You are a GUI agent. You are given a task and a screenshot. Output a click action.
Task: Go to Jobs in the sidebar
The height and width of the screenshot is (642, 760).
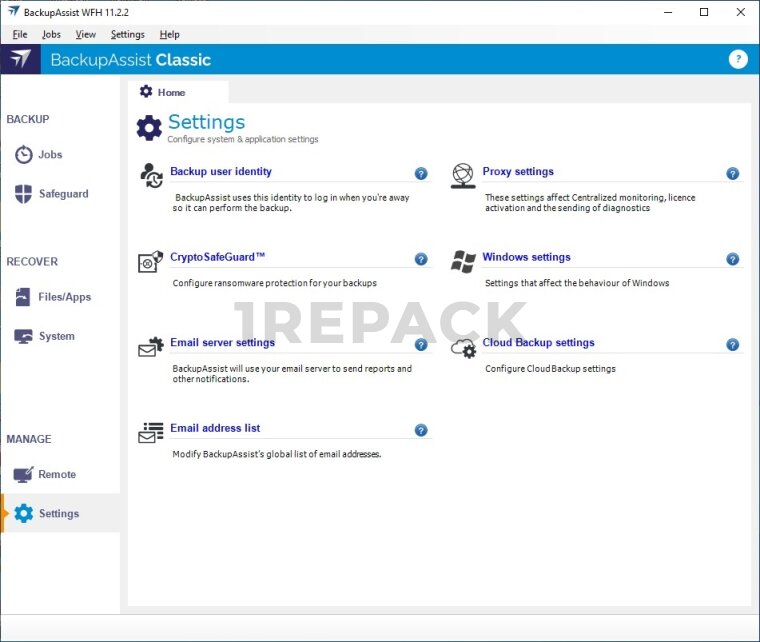coord(50,155)
